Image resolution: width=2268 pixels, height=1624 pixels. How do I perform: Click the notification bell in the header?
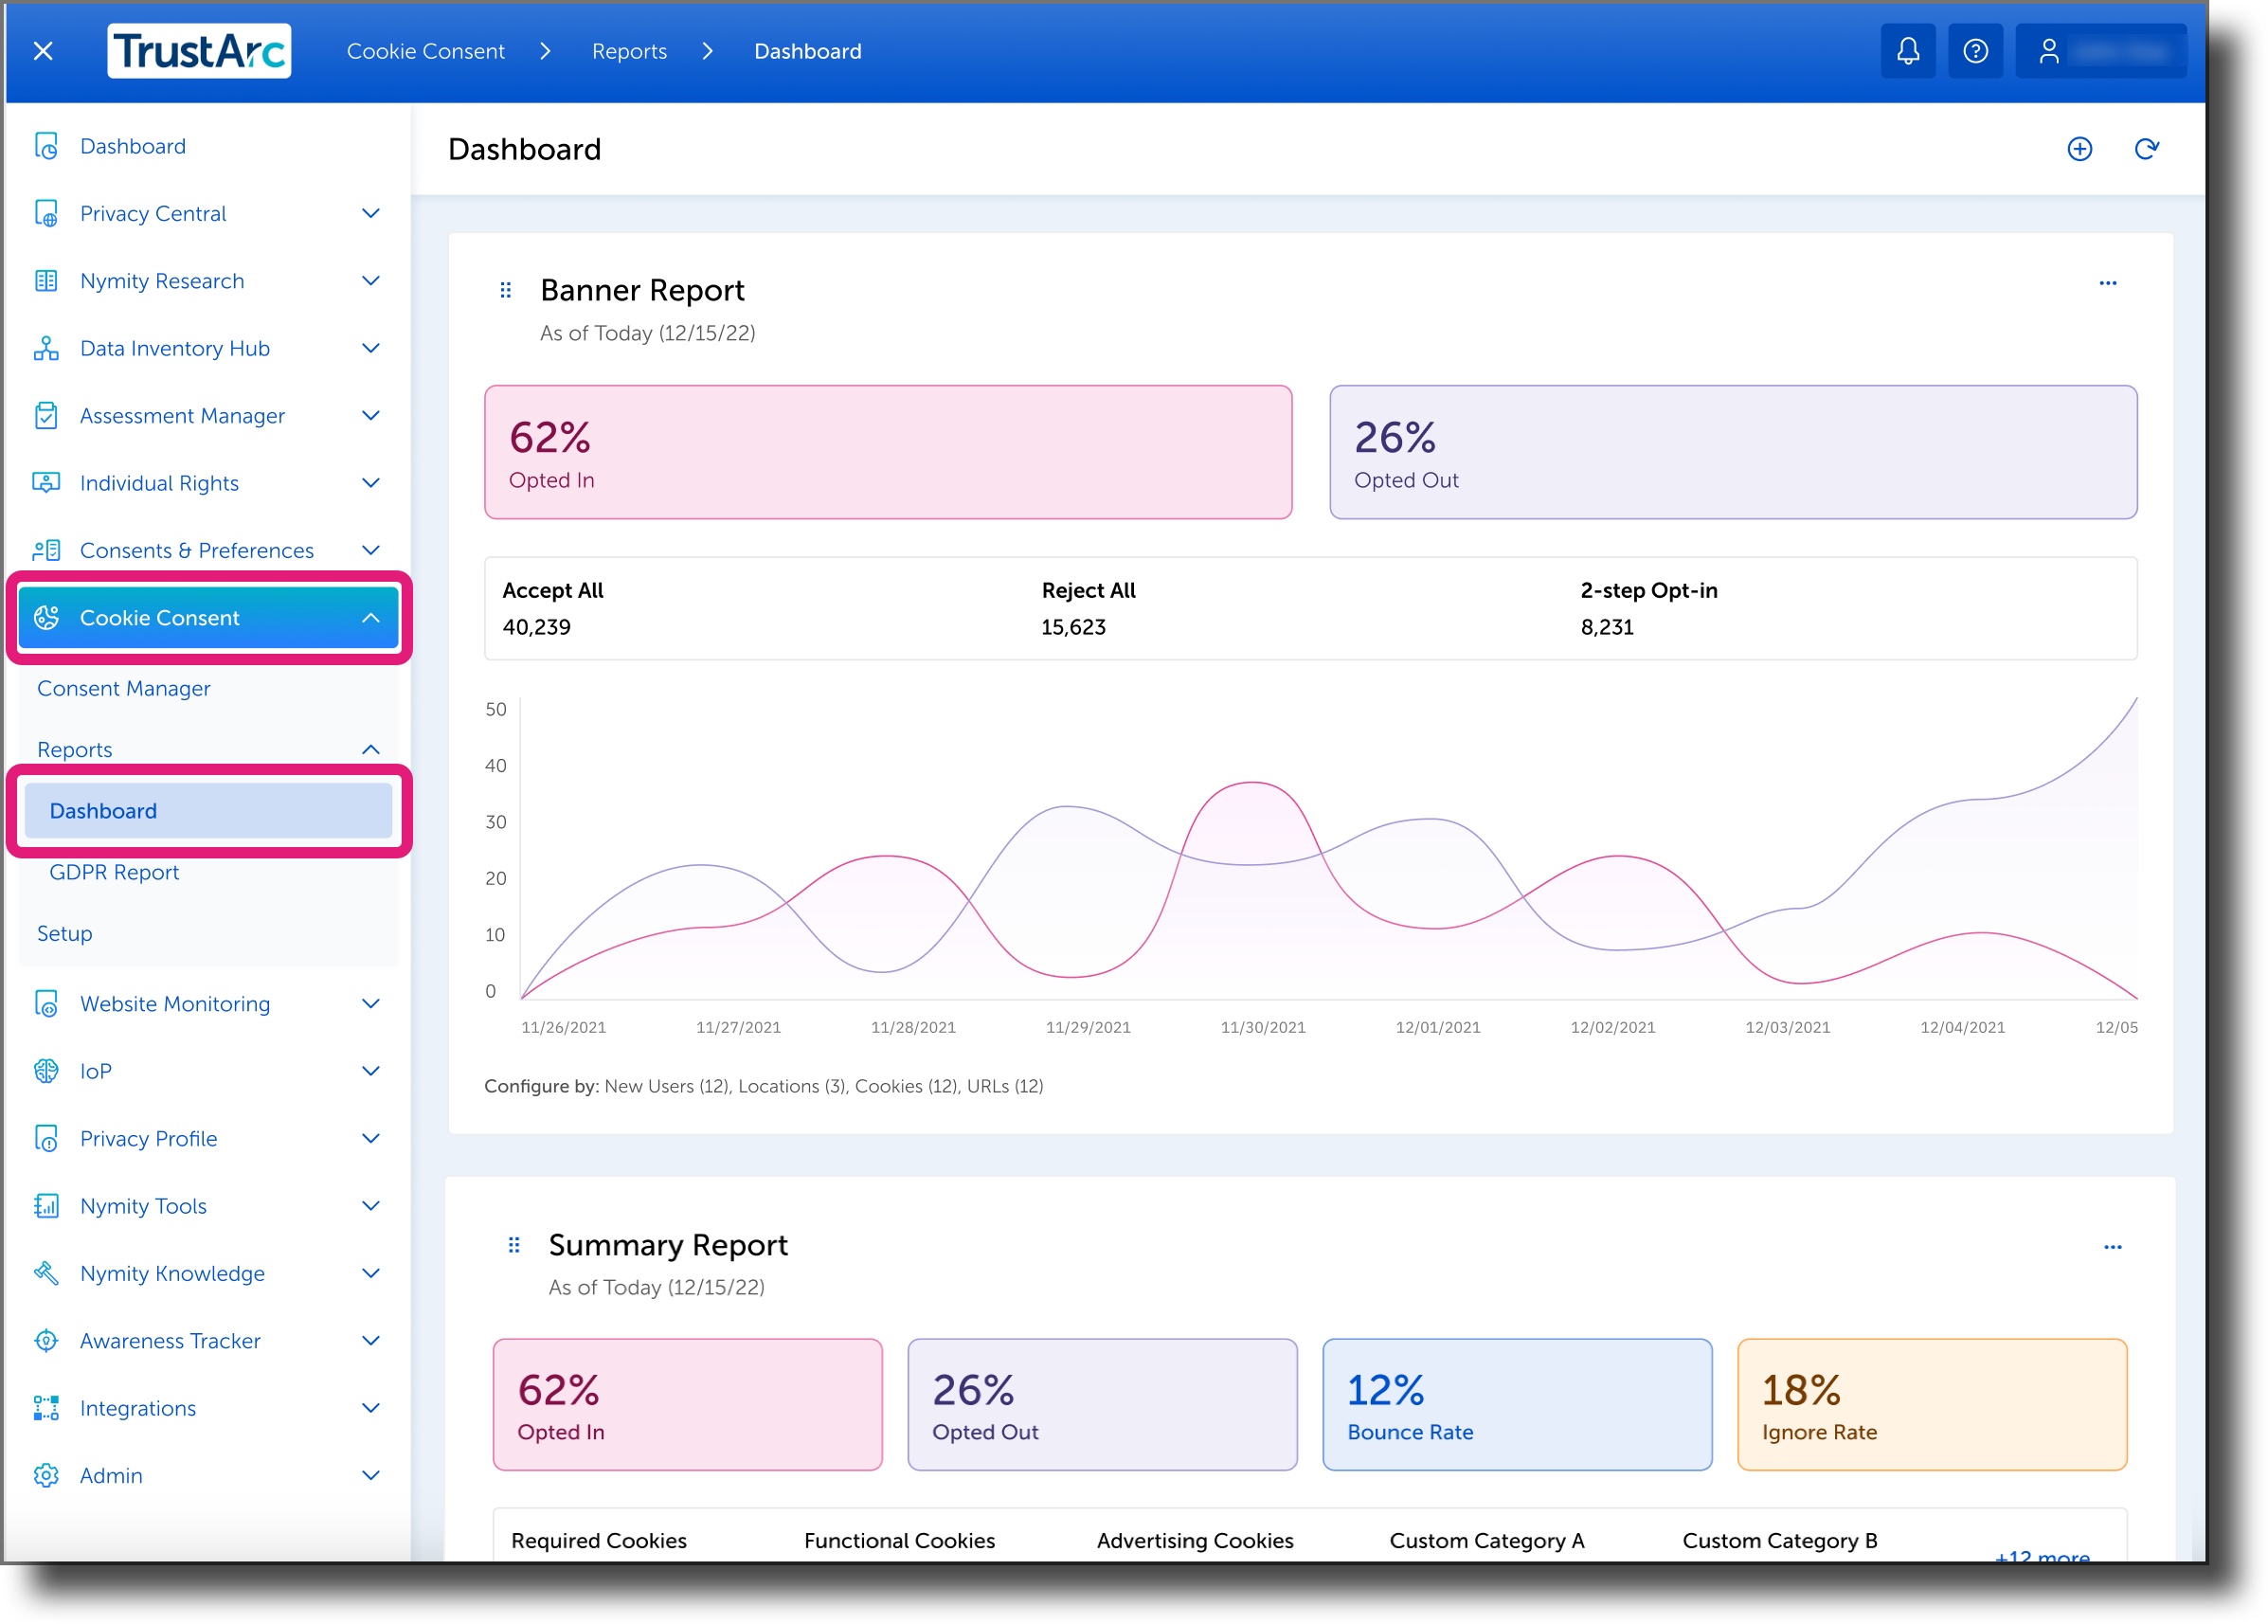point(1908,50)
